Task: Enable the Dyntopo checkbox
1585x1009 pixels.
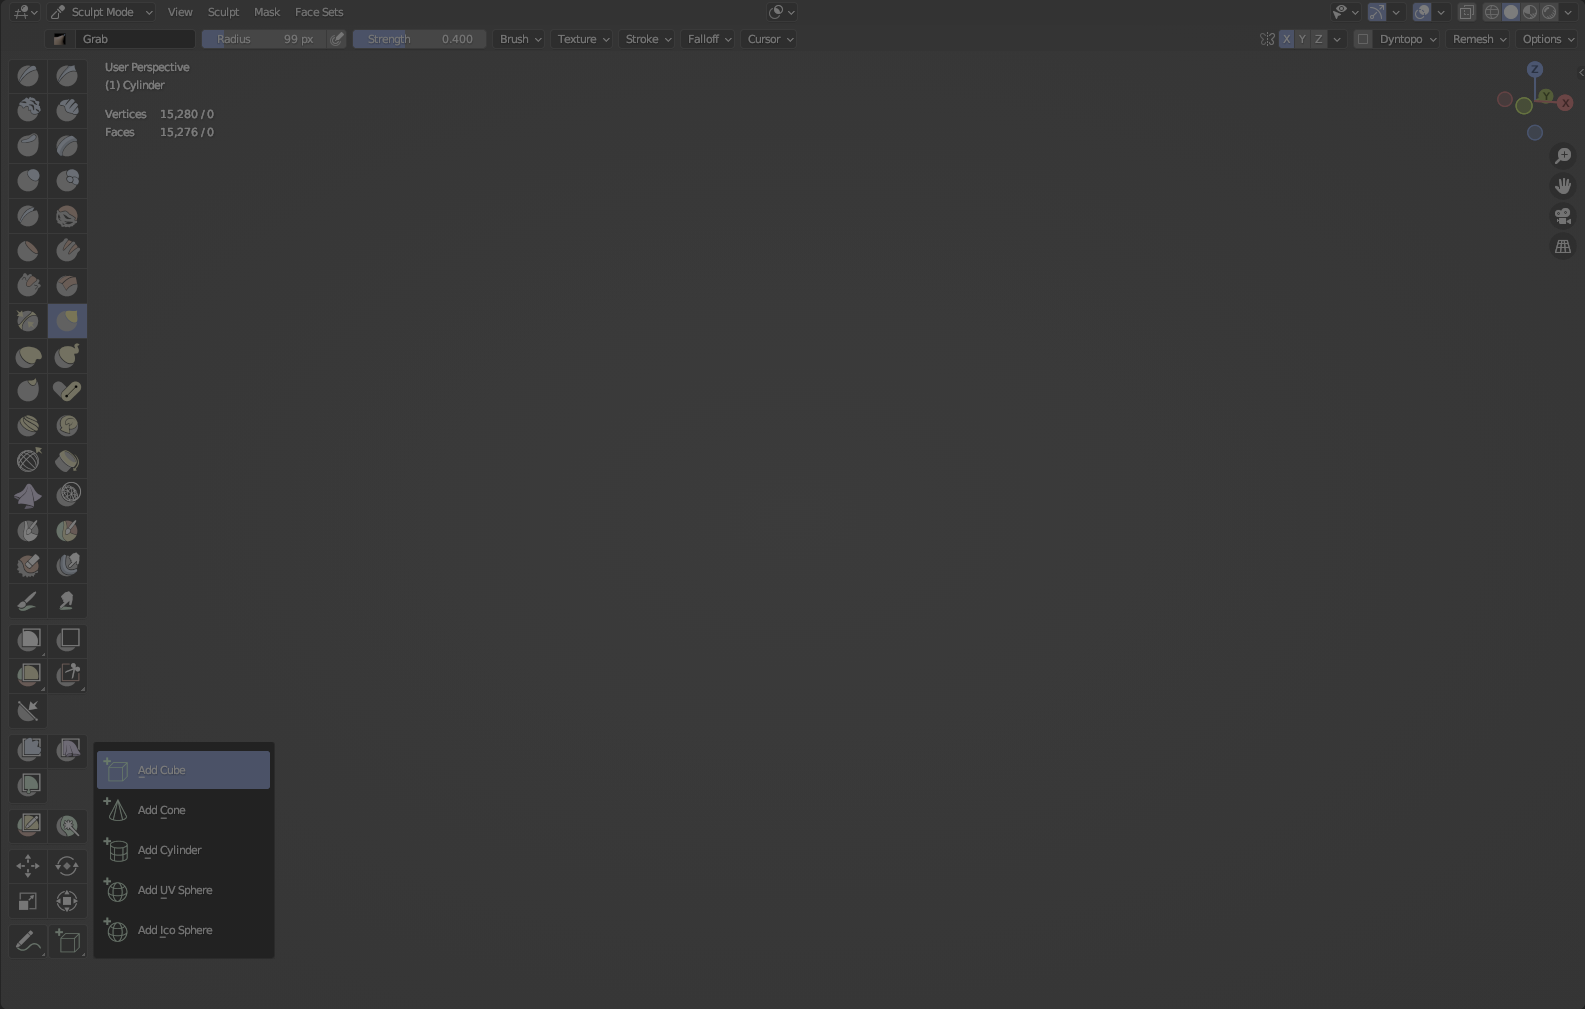Action: pyautogui.click(x=1362, y=39)
